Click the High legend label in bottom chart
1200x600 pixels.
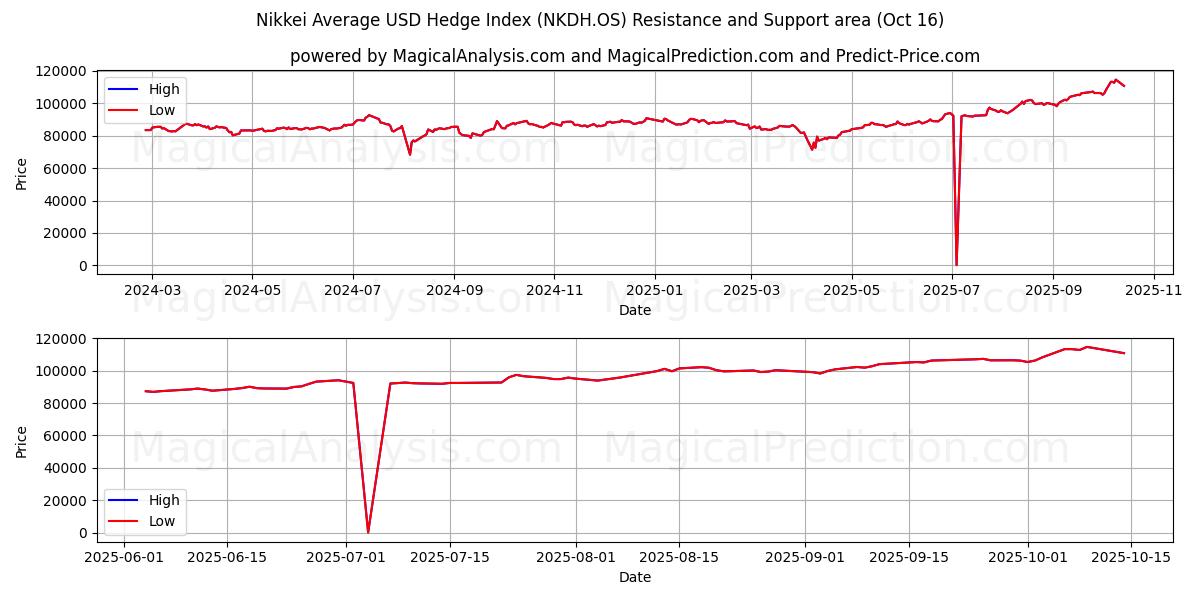pos(162,500)
